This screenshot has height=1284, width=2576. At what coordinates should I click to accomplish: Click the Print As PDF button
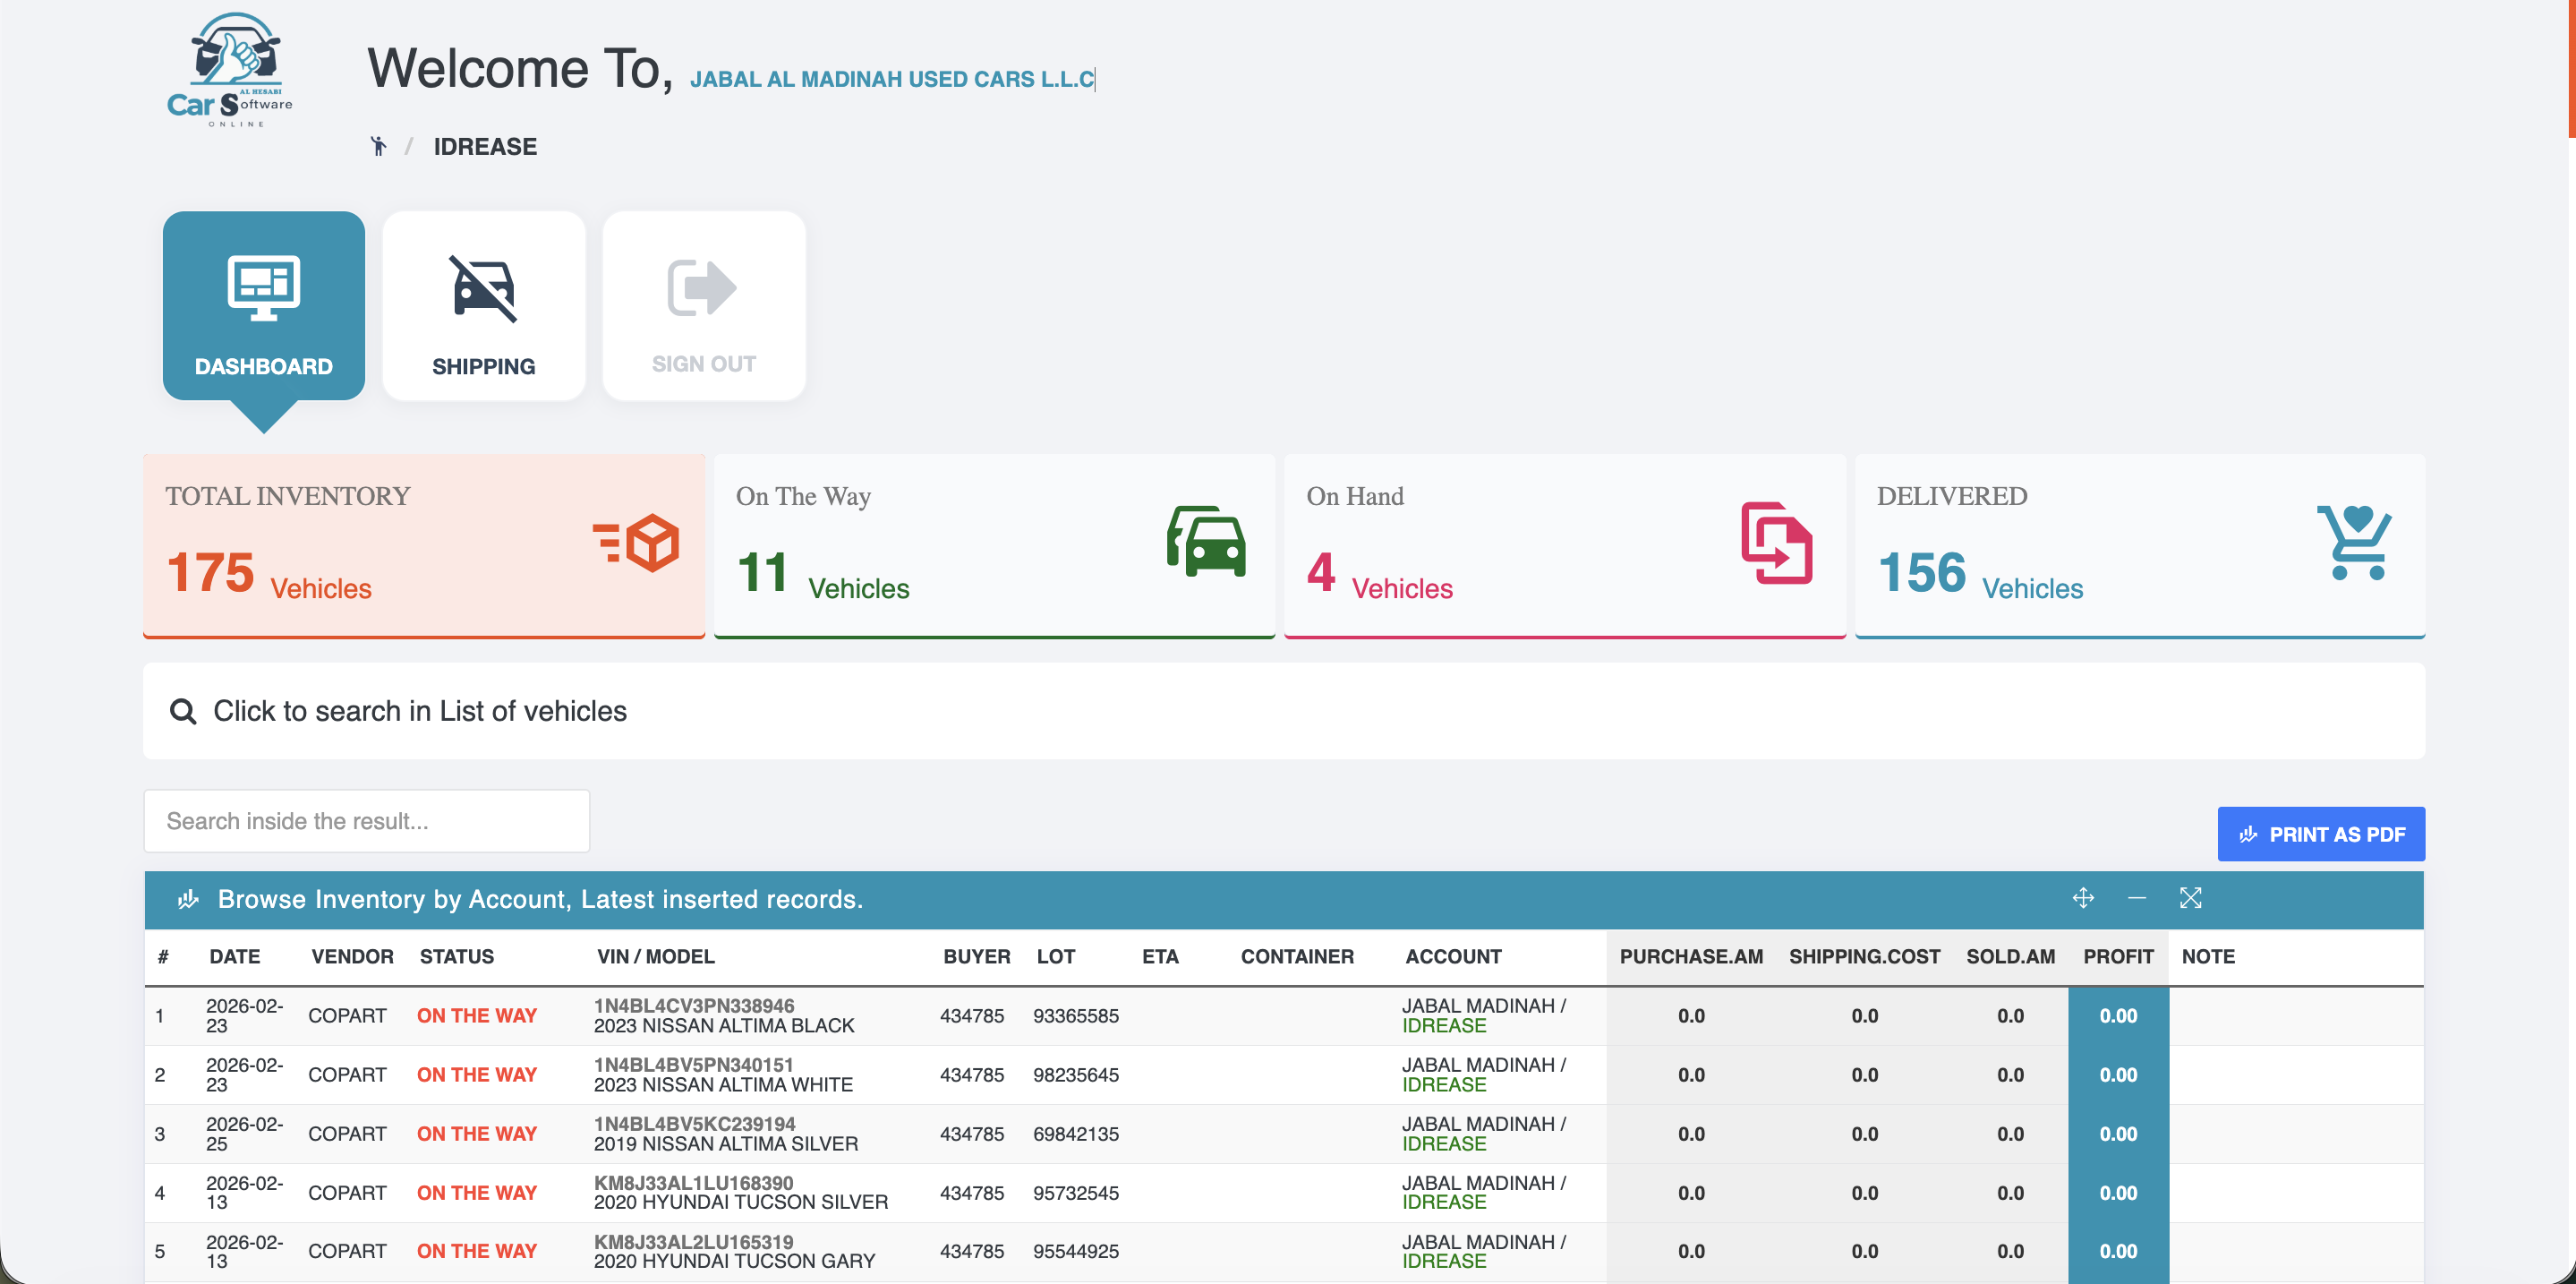[x=2321, y=834]
